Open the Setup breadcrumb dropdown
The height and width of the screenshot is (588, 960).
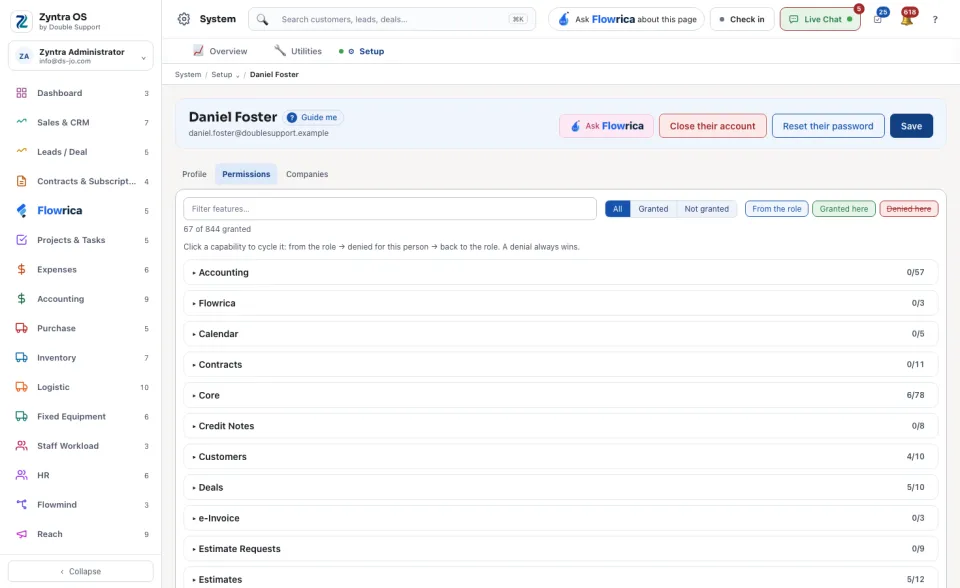[225, 75]
